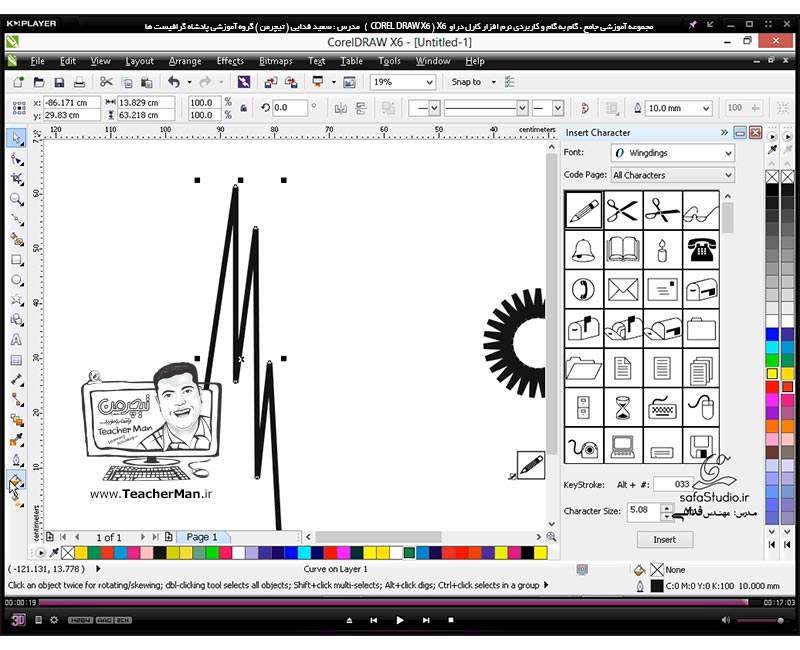Select the Shape edit tool
The image size is (800, 650).
click(16, 159)
